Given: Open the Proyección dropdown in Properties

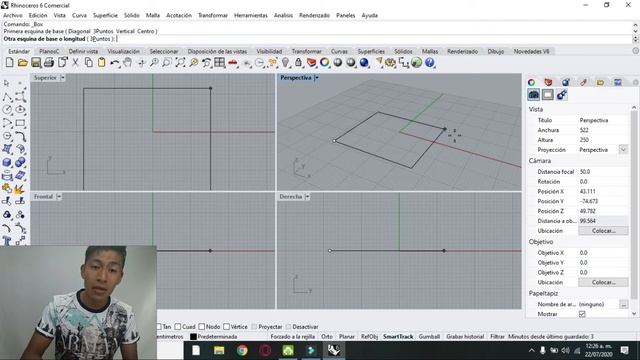Looking at the screenshot, I should coord(623,149).
